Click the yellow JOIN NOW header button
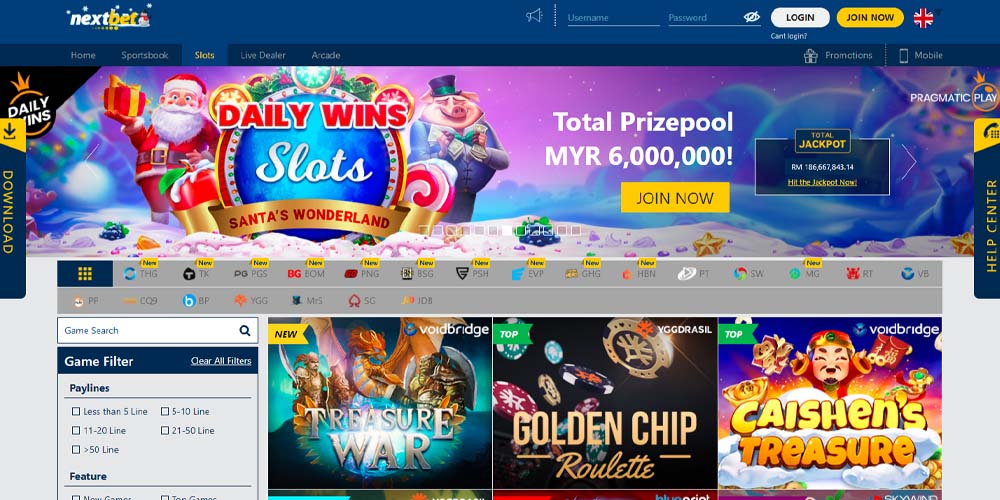 click(x=870, y=18)
